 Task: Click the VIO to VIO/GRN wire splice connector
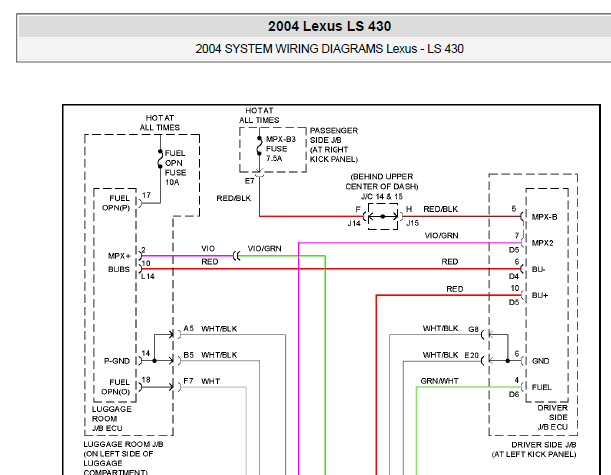click(236, 256)
